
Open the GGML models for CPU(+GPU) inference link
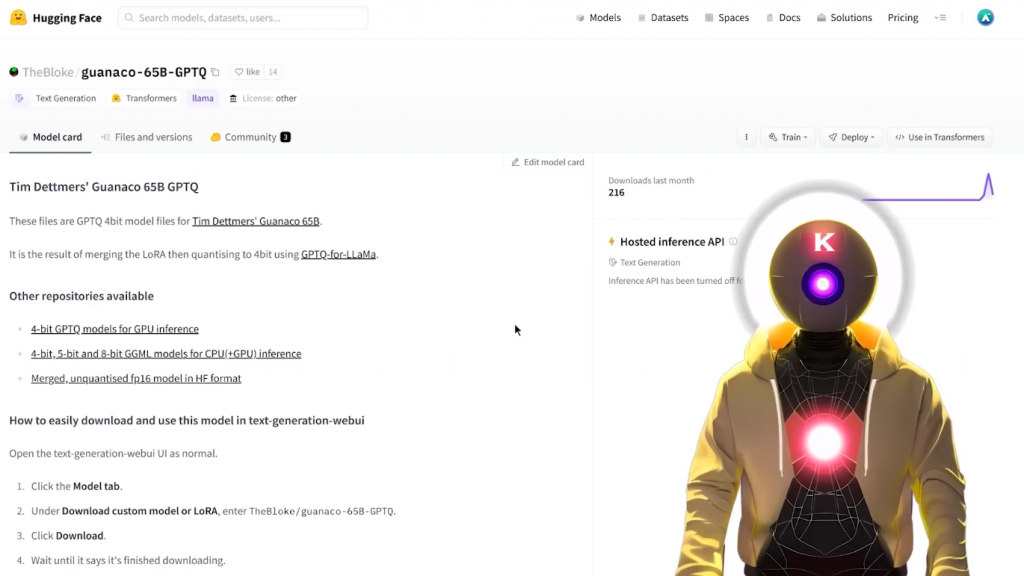[x=166, y=353]
